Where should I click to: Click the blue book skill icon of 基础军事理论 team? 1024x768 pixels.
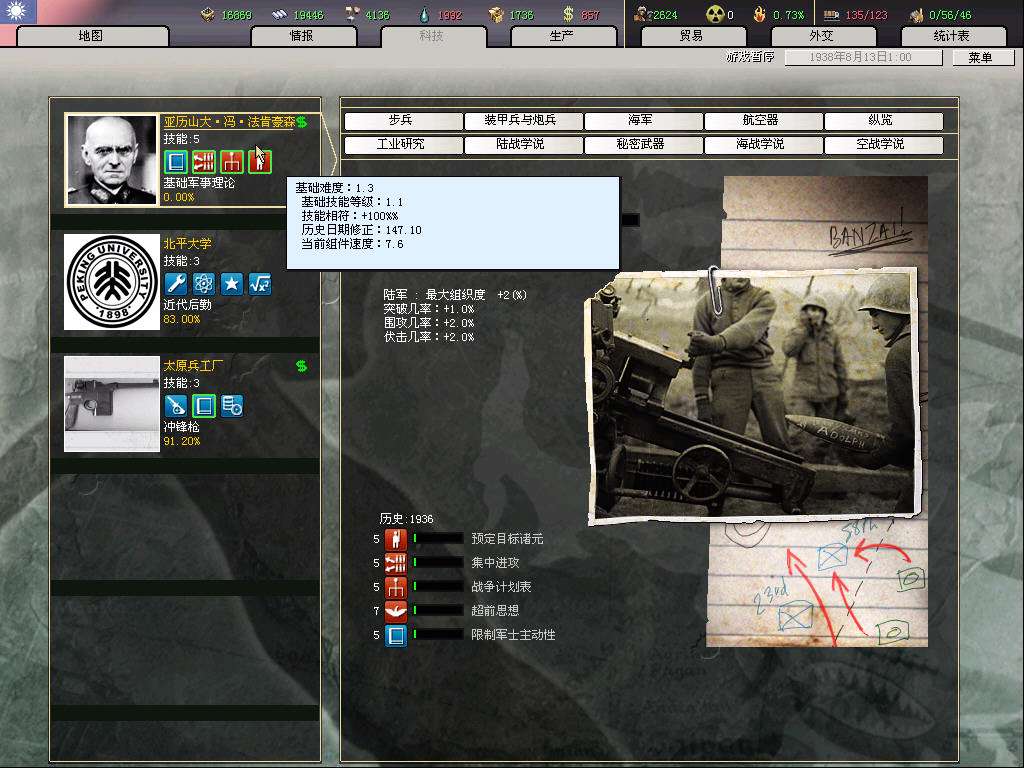tap(176, 162)
